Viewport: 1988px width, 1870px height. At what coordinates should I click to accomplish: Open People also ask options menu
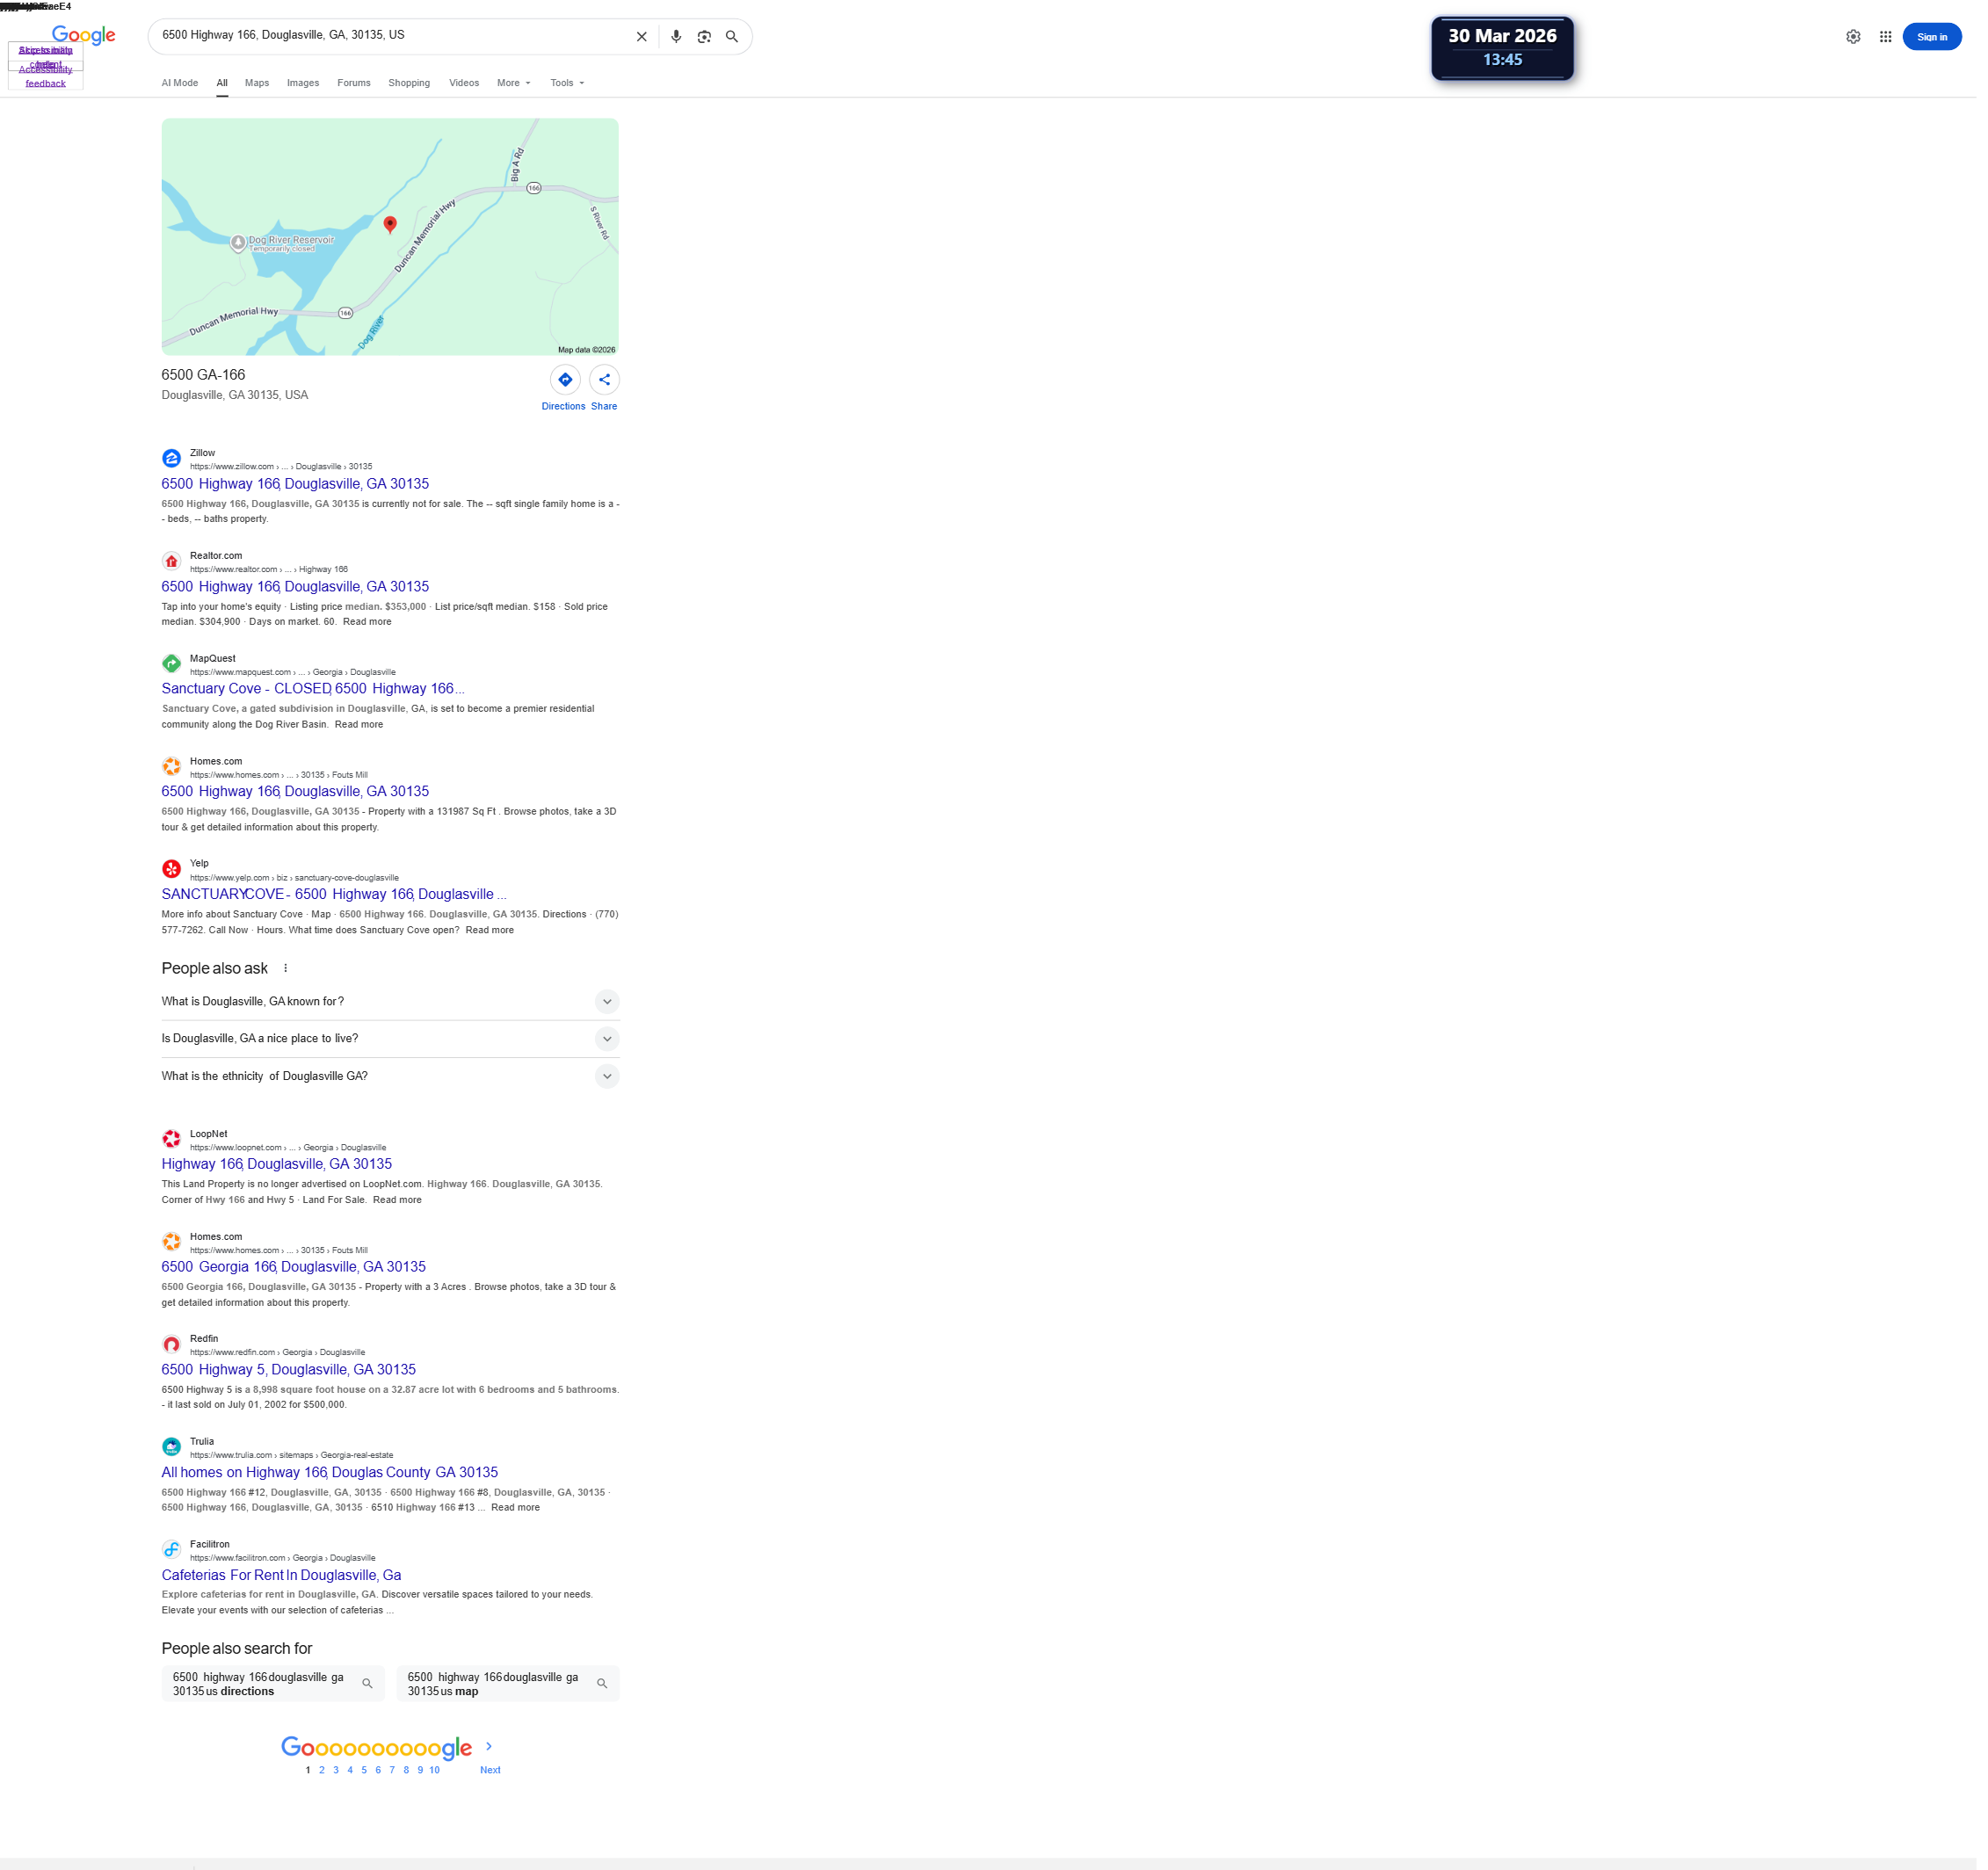pos(286,968)
